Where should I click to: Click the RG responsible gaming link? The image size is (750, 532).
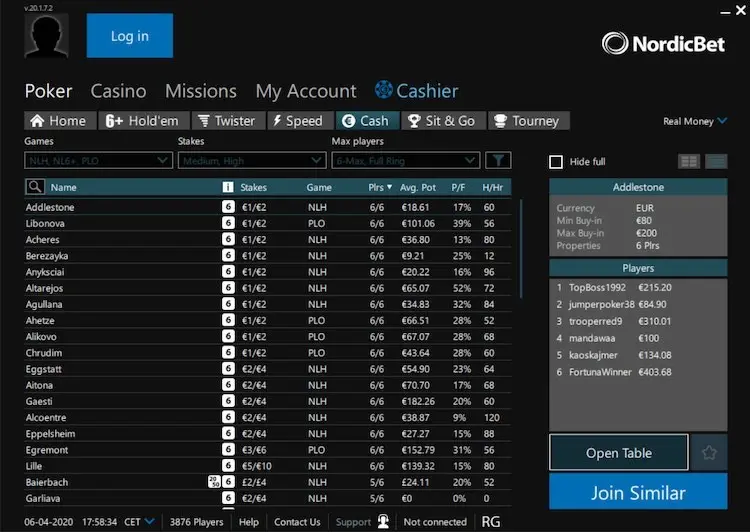(491, 521)
